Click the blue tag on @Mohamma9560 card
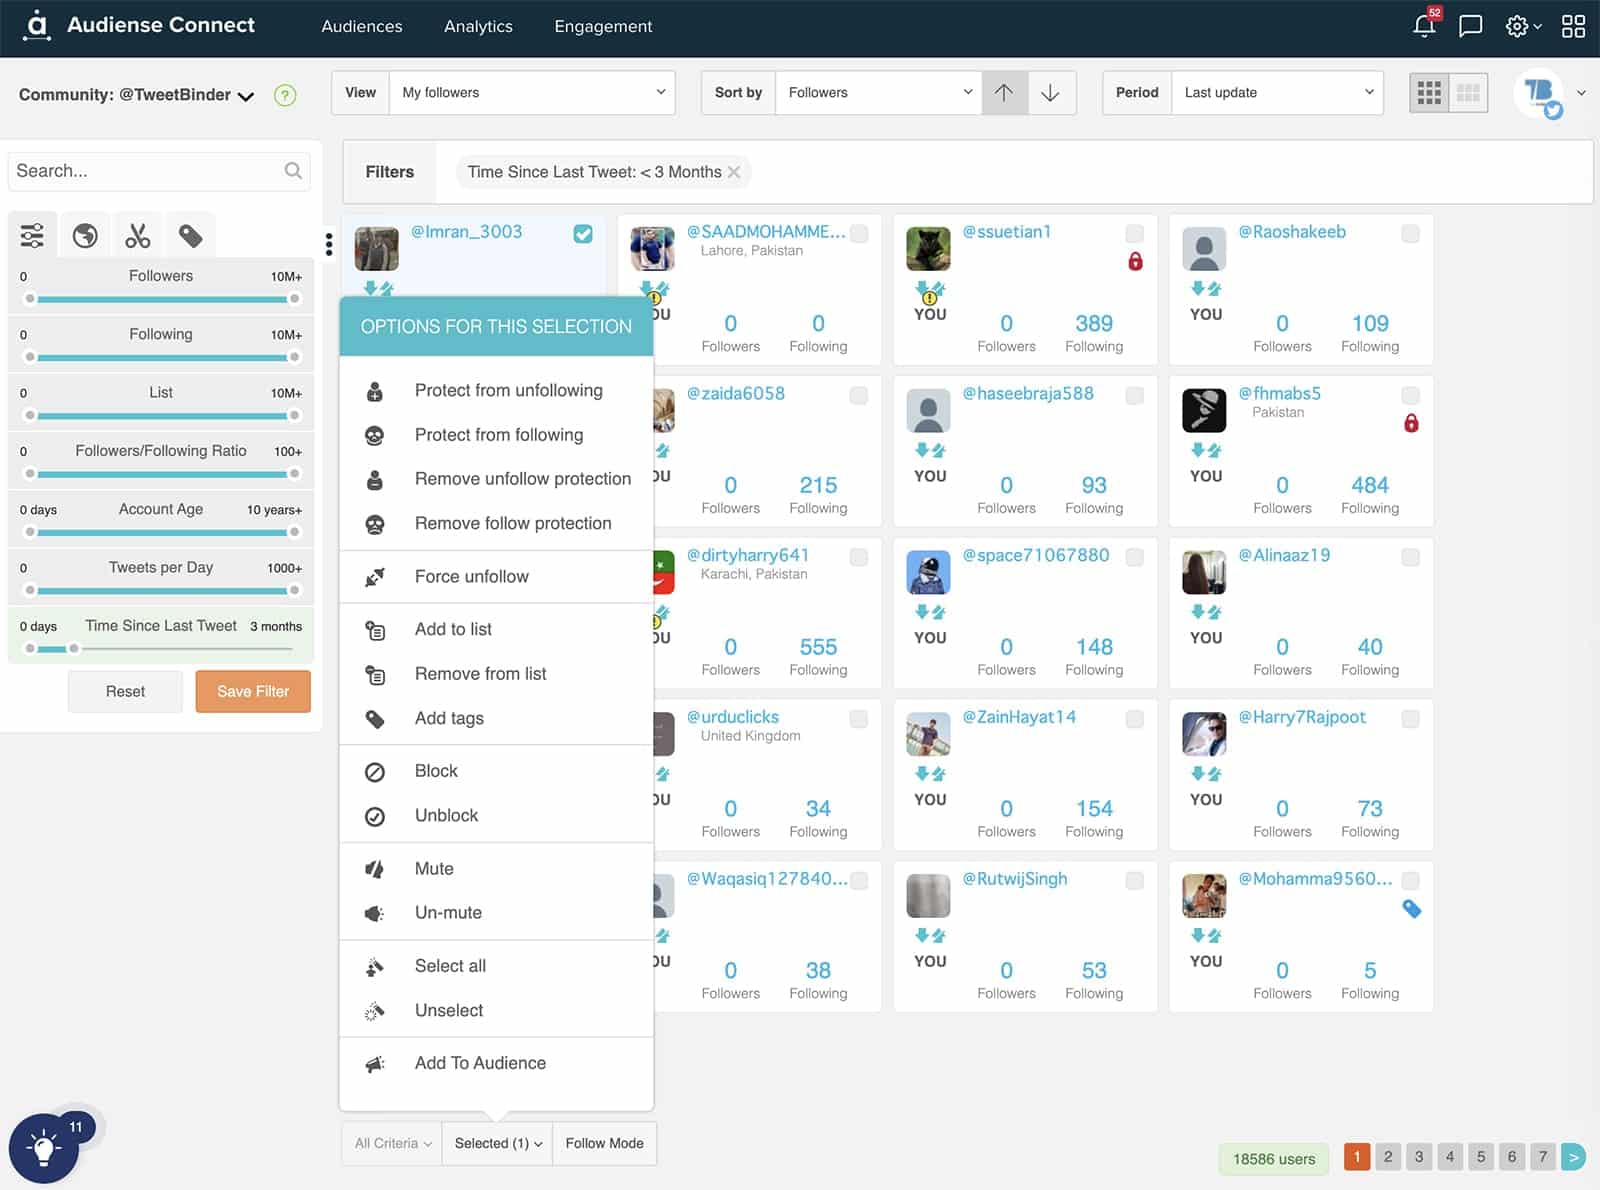This screenshot has height=1190, width=1600. (x=1412, y=909)
